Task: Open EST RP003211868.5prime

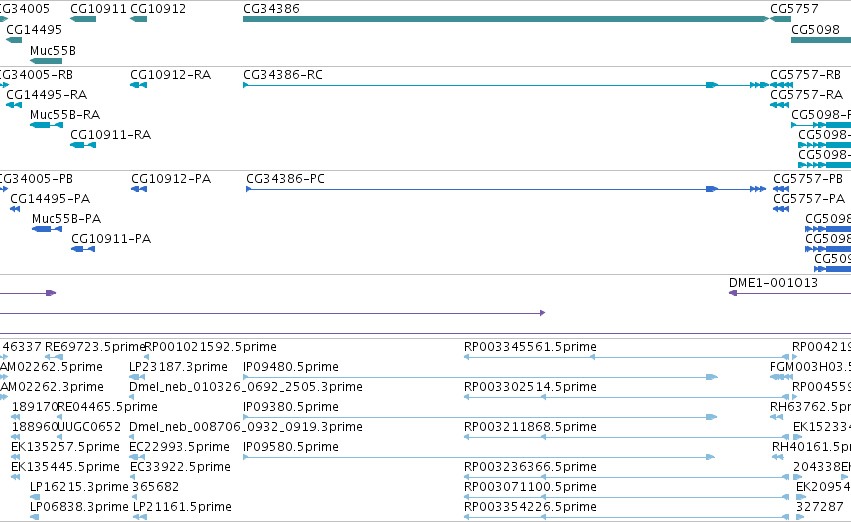Action: [x=530, y=427]
